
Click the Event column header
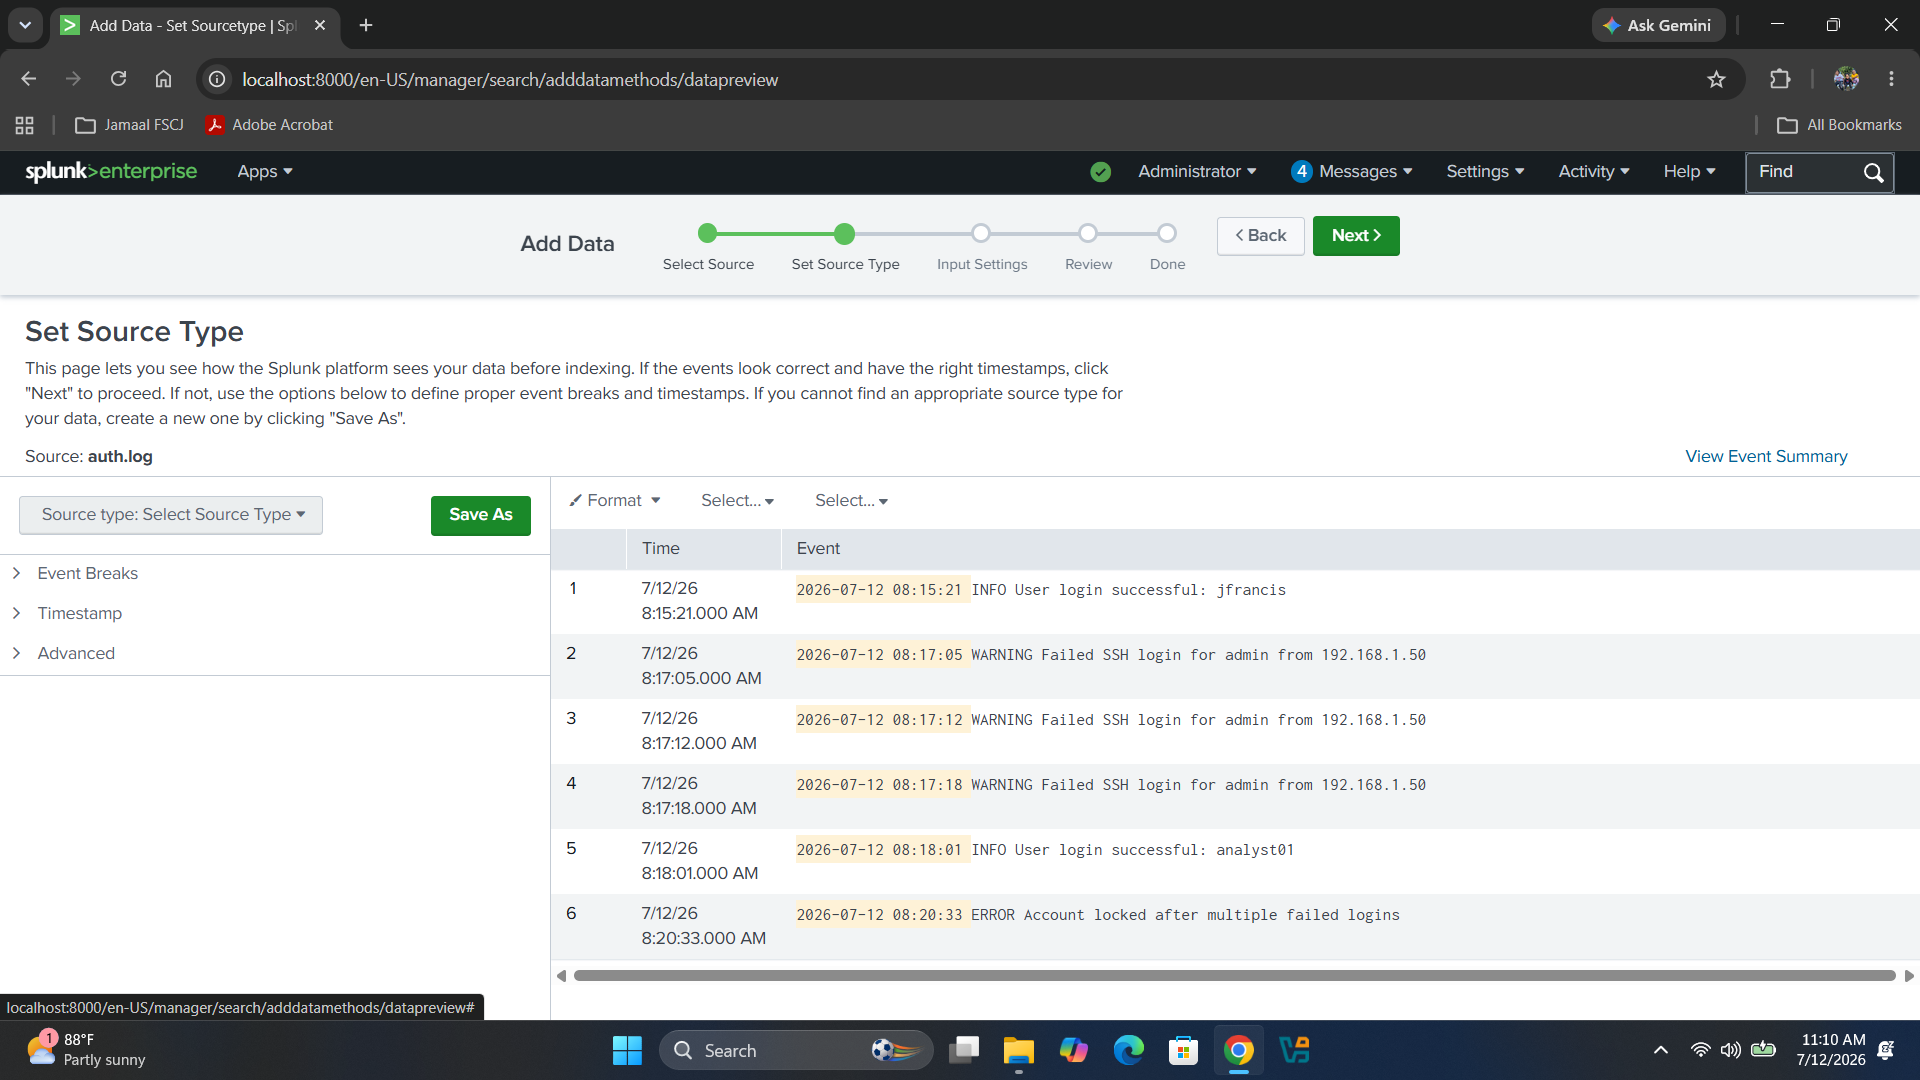(x=1350, y=549)
